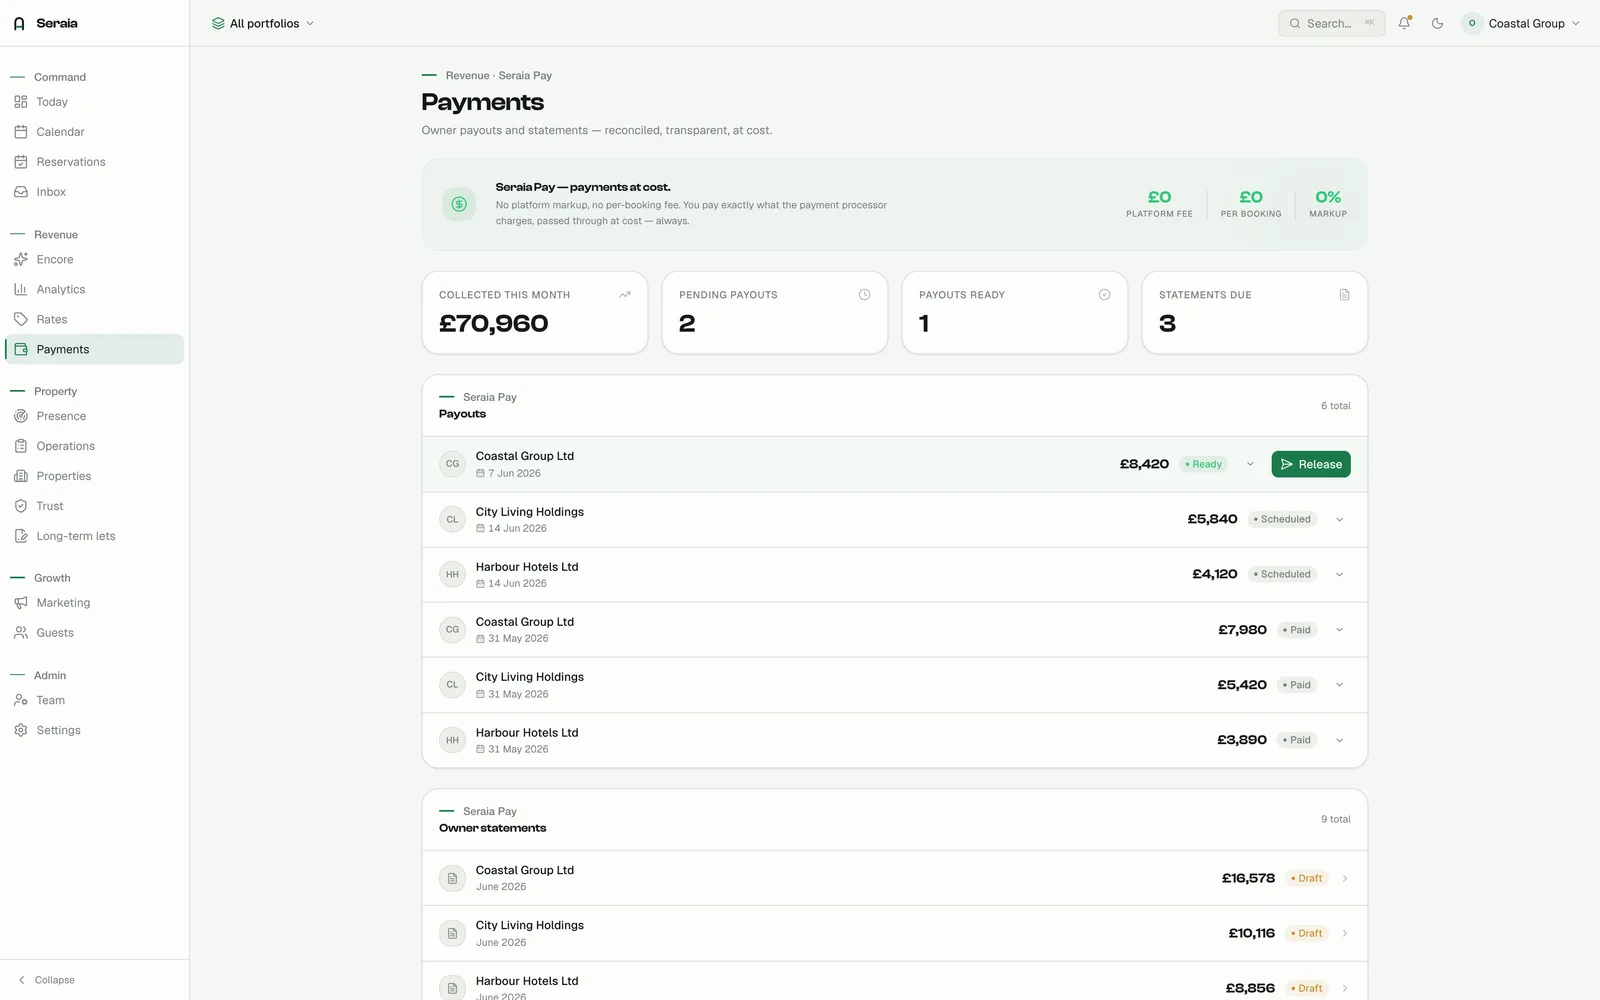The image size is (1600, 1000).
Task: Open Reservations page
Action: (95, 162)
